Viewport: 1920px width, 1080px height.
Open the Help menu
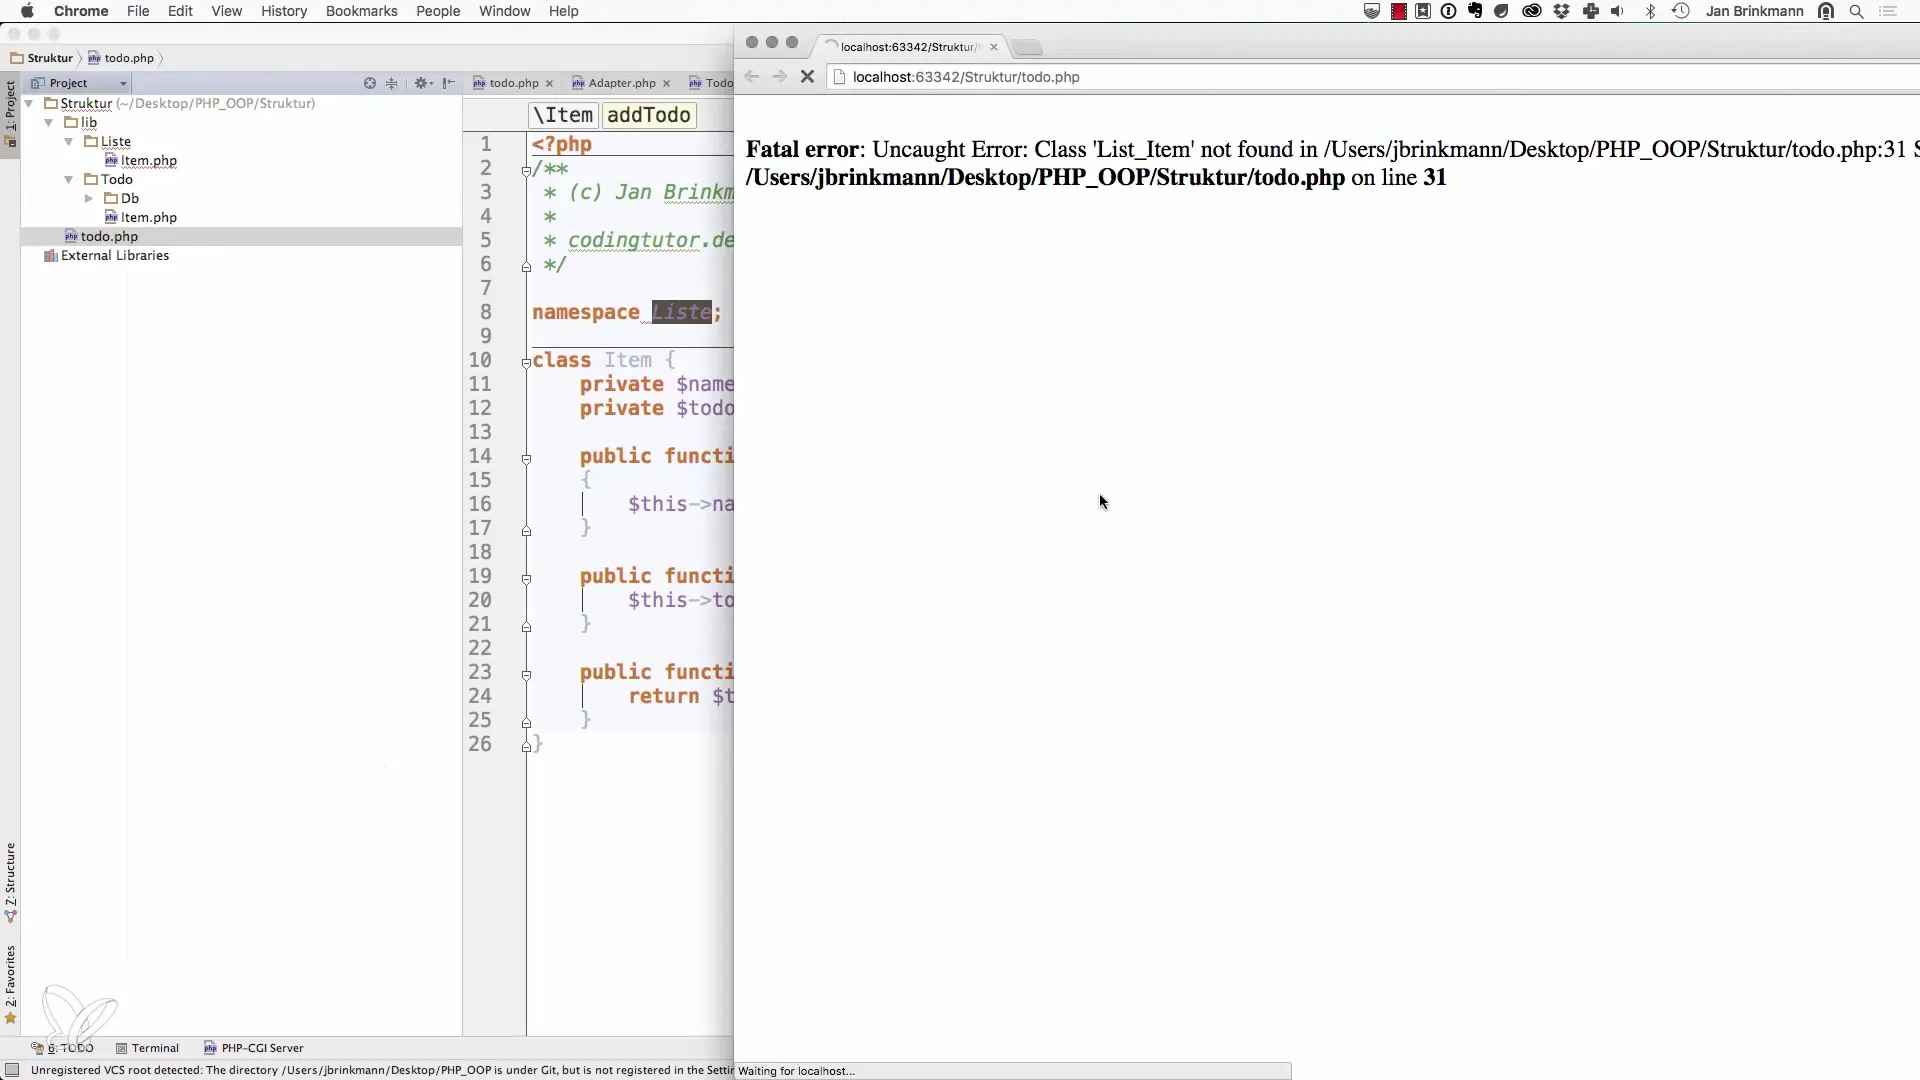(564, 11)
